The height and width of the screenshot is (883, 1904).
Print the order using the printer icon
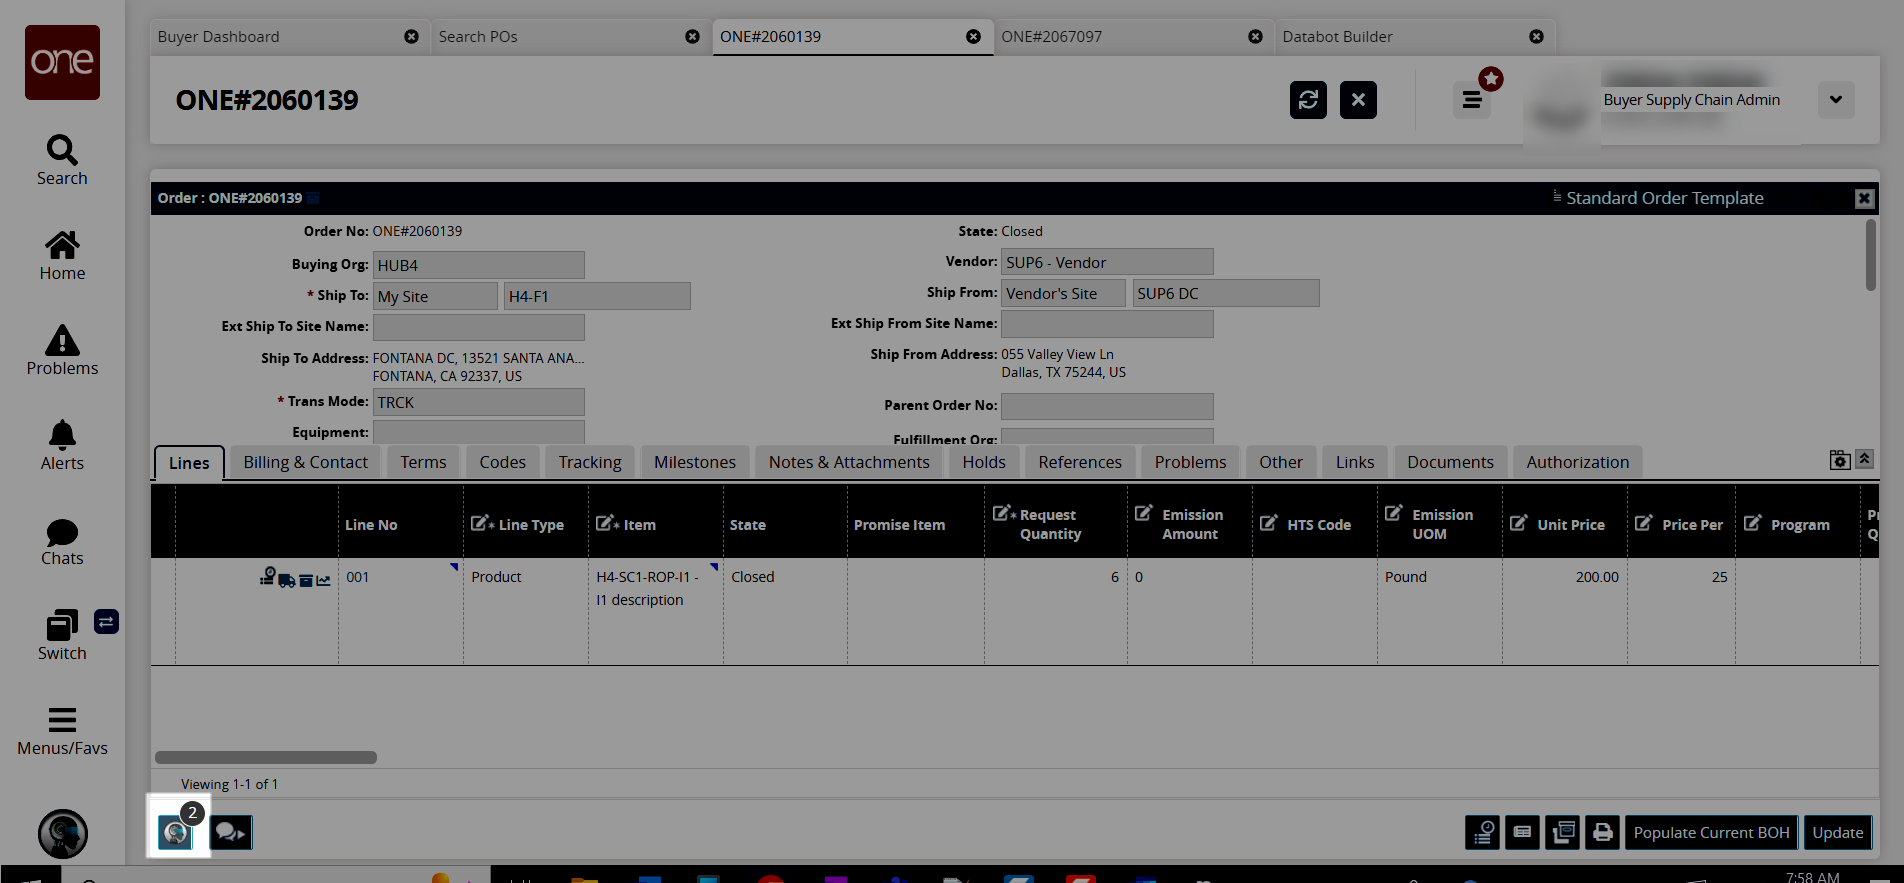(1603, 832)
